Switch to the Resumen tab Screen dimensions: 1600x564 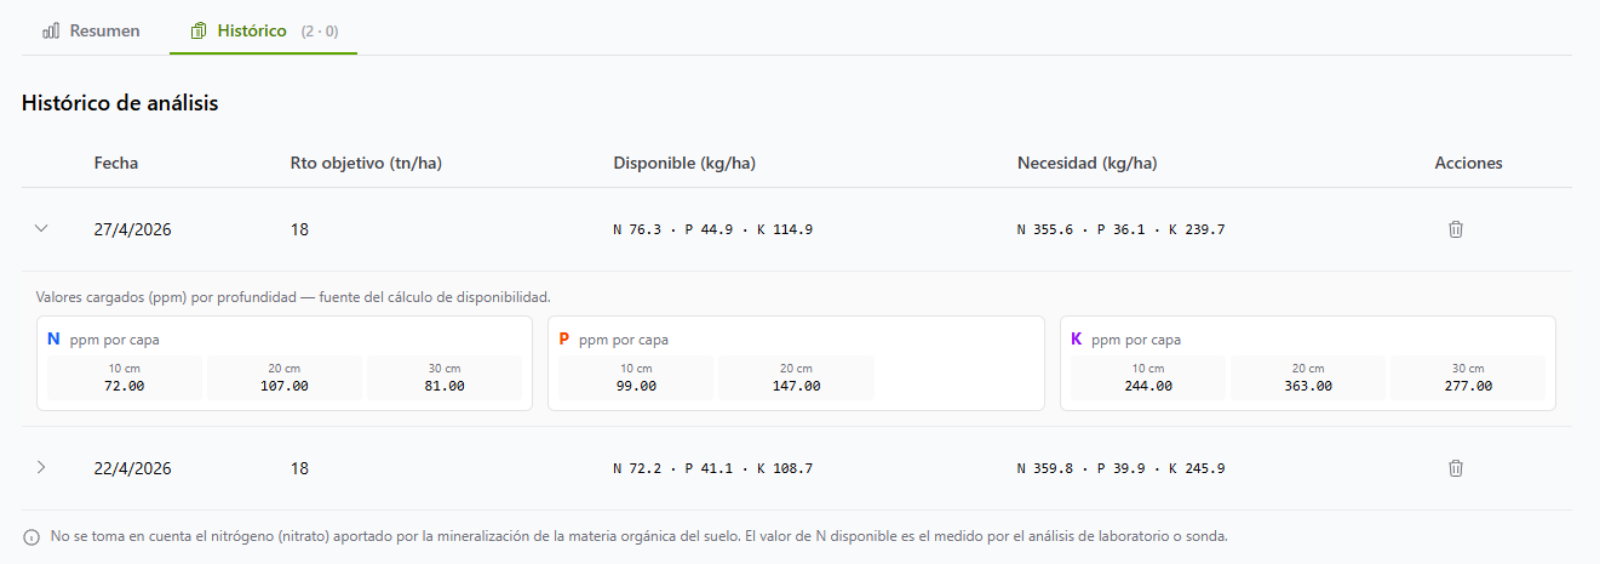pos(91,31)
